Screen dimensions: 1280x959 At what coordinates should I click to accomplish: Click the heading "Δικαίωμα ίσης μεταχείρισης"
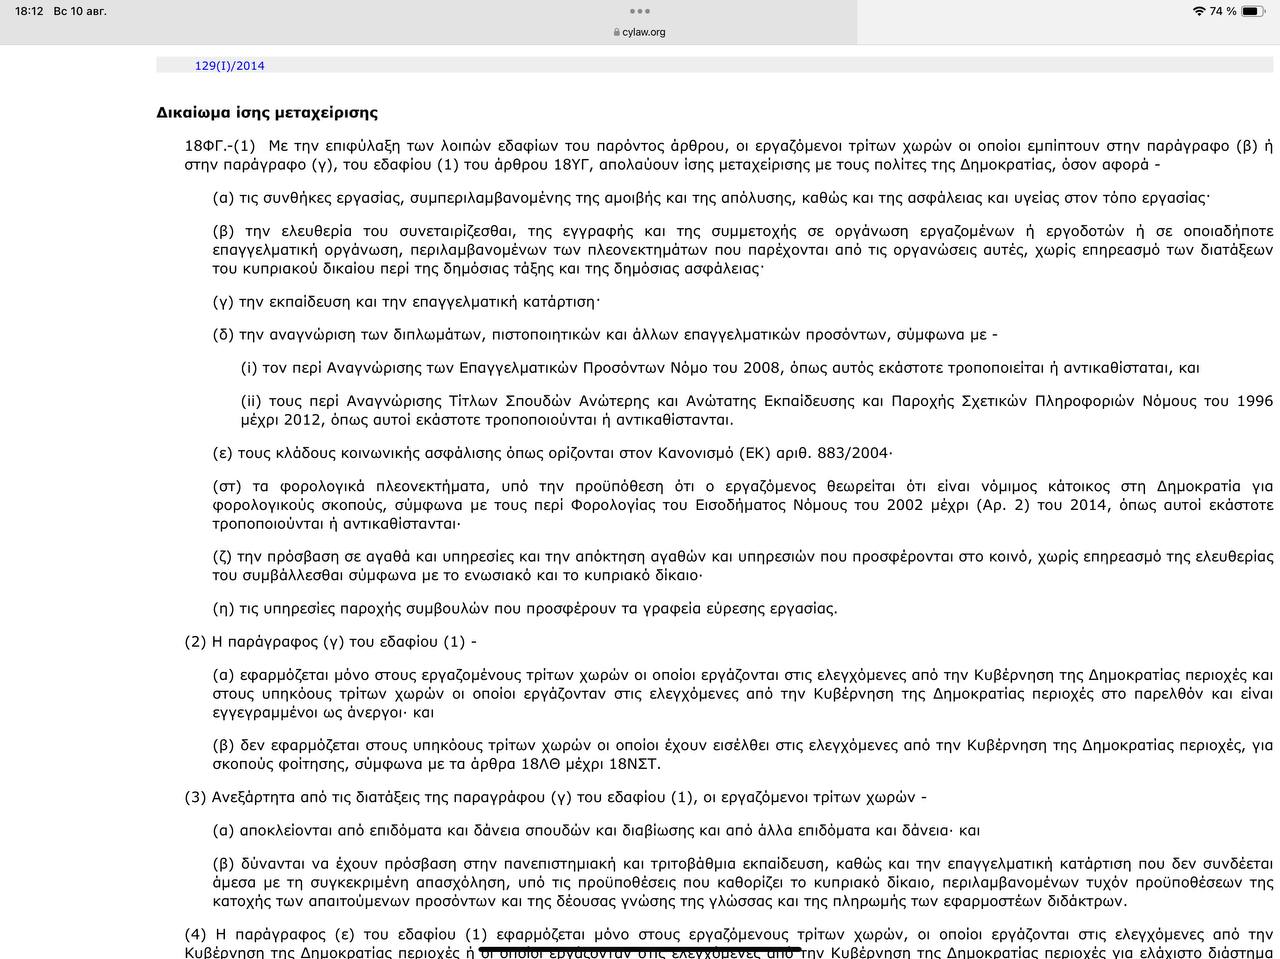point(267,113)
